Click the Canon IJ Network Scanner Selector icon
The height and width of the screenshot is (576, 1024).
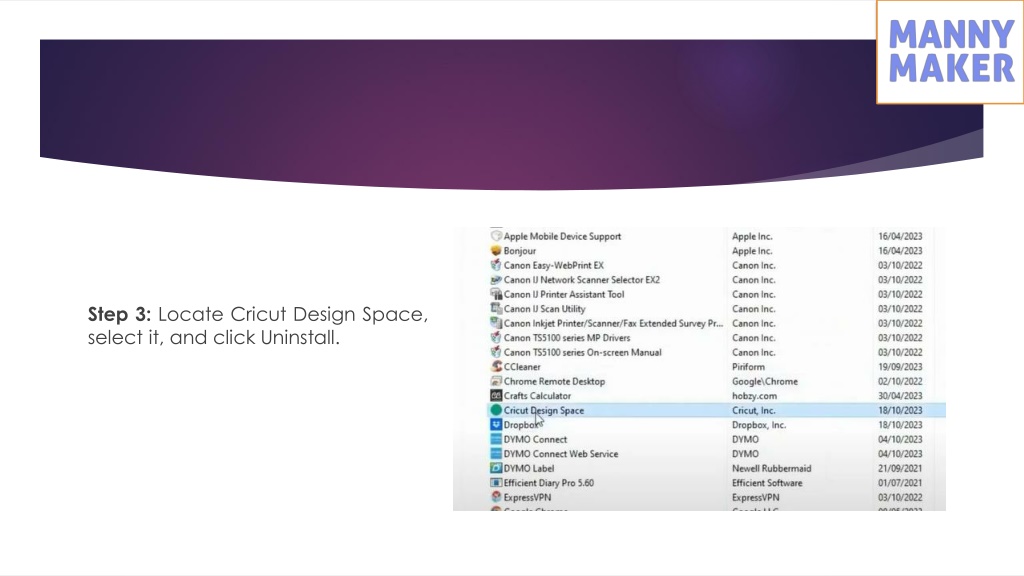(496, 280)
